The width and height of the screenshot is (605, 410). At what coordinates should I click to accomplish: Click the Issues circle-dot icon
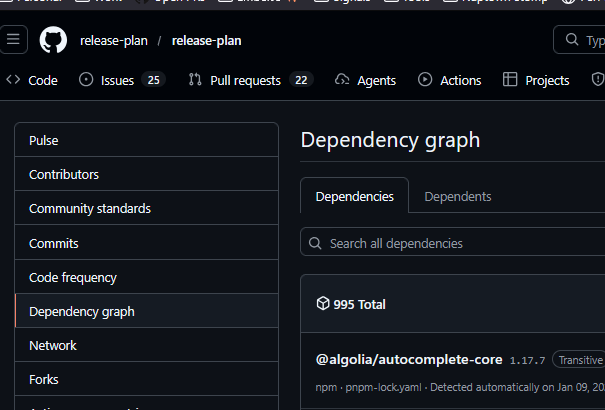(x=86, y=79)
